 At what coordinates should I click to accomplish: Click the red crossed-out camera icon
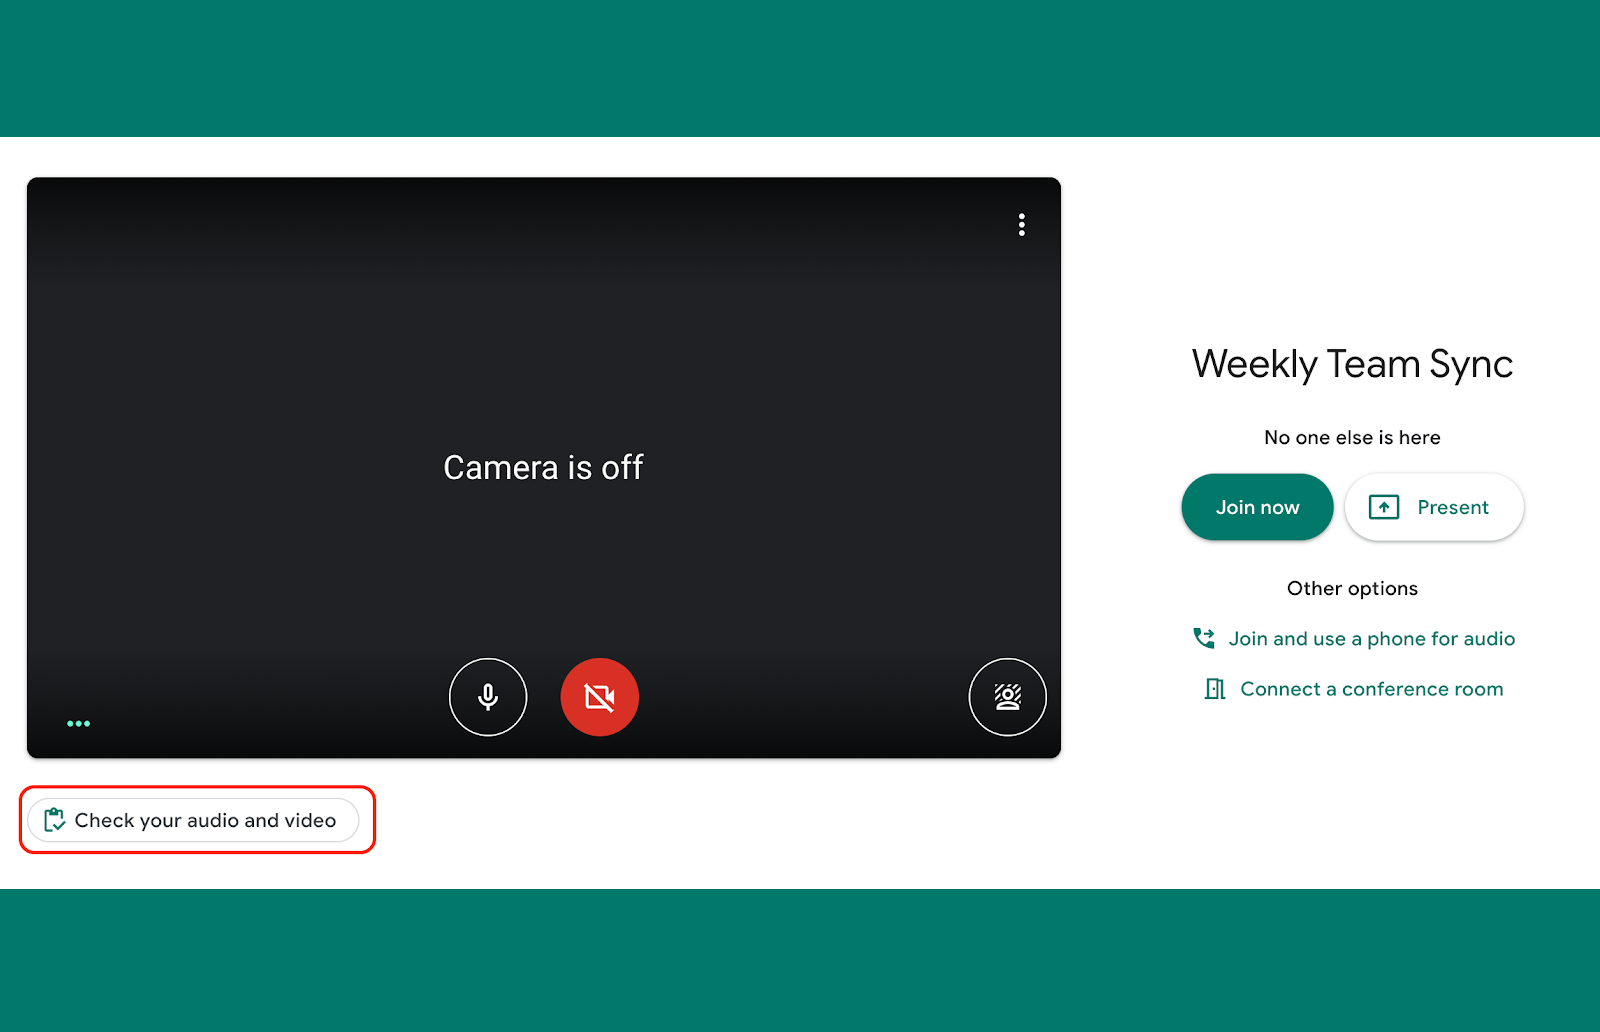point(599,697)
